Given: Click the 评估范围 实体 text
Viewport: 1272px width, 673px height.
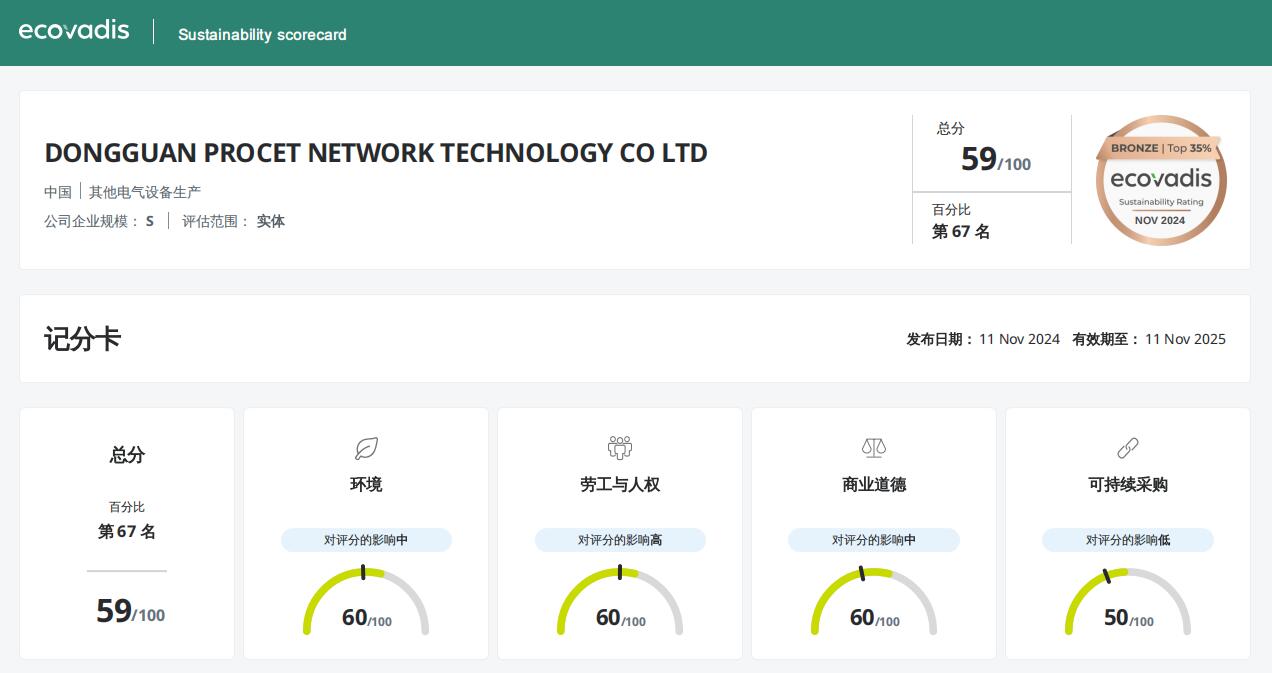Looking at the screenshot, I should click(233, 221).
